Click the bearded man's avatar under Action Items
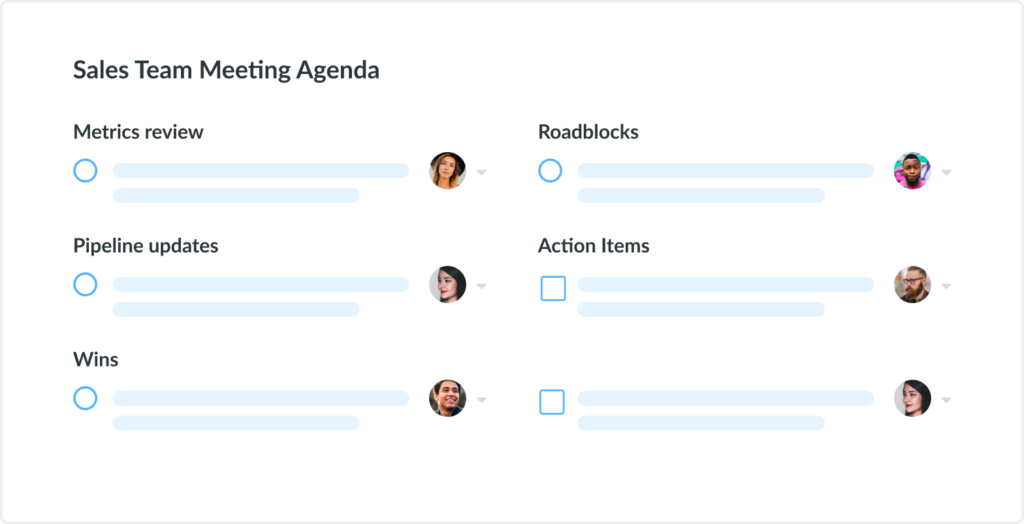Viewport: 1024px width, 524px height. [912, 285]
